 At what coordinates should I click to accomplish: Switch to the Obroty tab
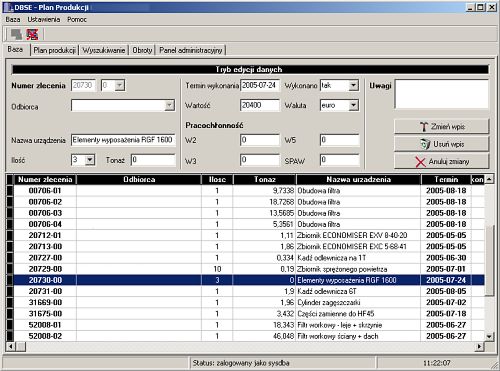pyautogui.click(x=142, y=50)
